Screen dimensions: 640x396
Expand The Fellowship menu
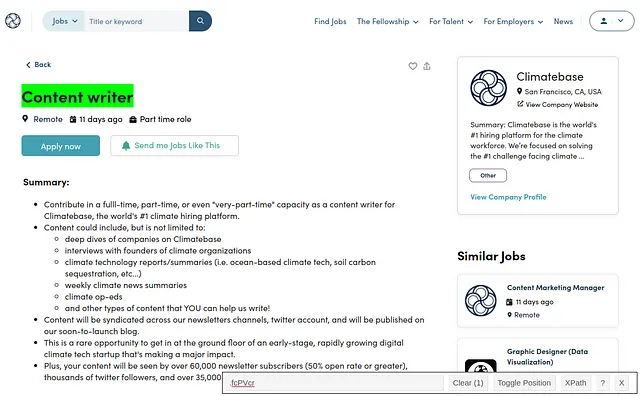click(387, 22)
